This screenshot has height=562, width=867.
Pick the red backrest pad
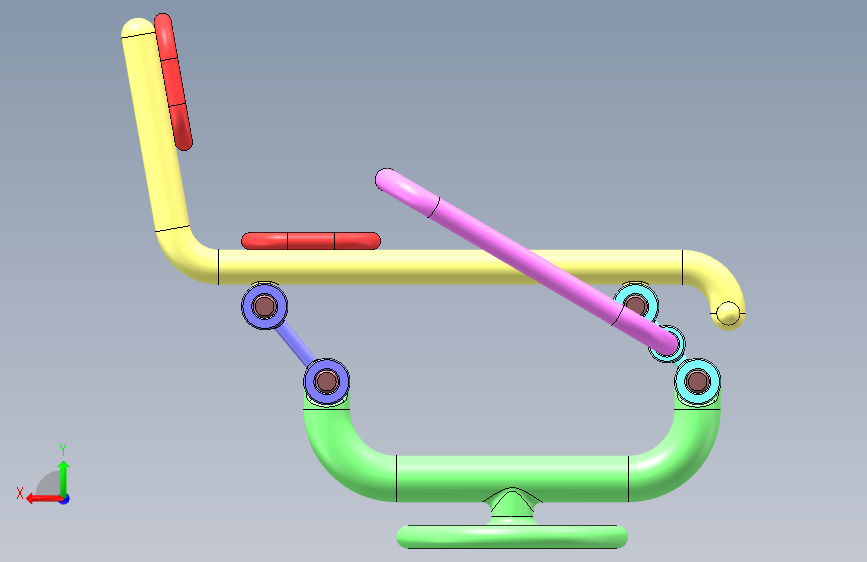pyautogui.click(x=174, y=82)
